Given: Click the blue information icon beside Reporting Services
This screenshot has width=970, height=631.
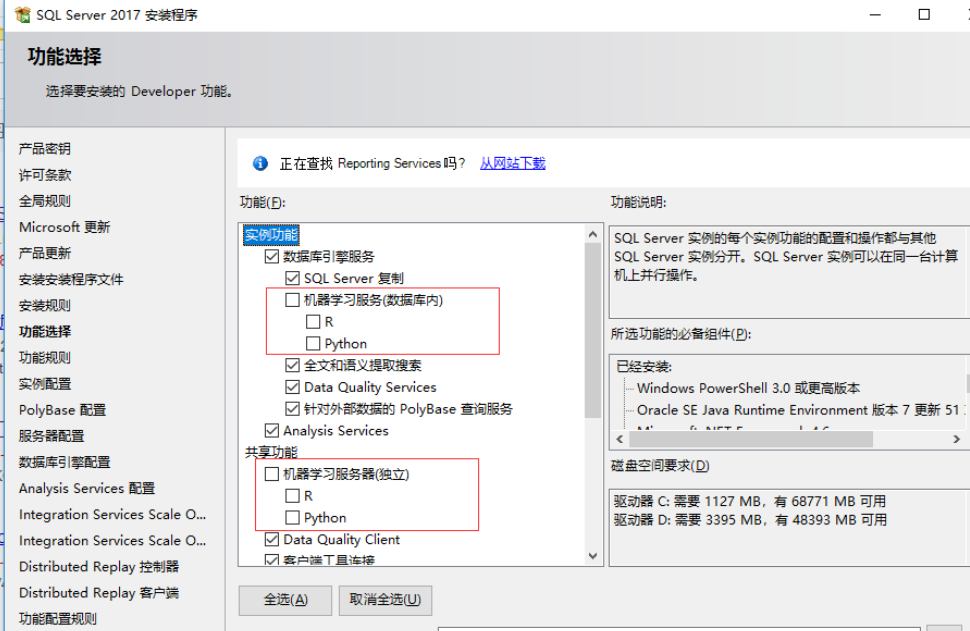Looking at the screenshot, I should pyautogui.click(x=260, y=163).
